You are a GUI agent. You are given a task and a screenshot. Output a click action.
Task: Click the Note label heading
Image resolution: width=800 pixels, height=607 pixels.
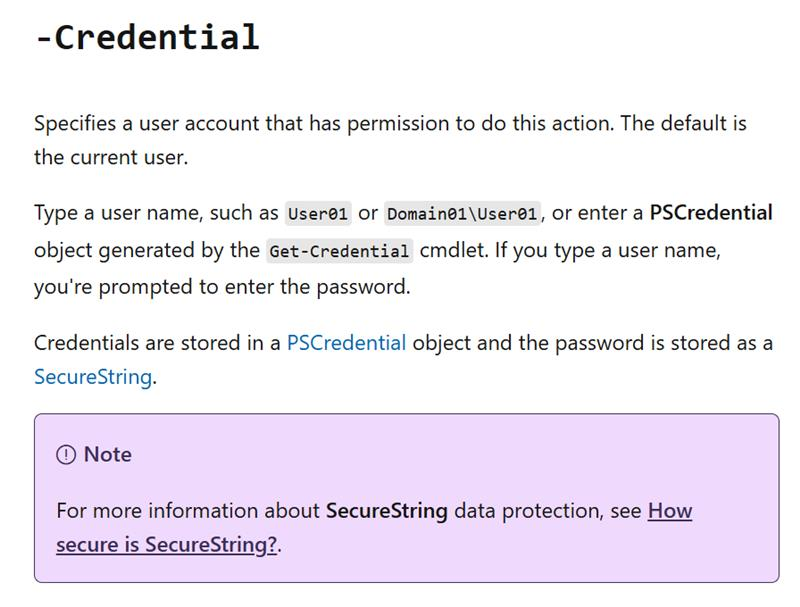108,454
